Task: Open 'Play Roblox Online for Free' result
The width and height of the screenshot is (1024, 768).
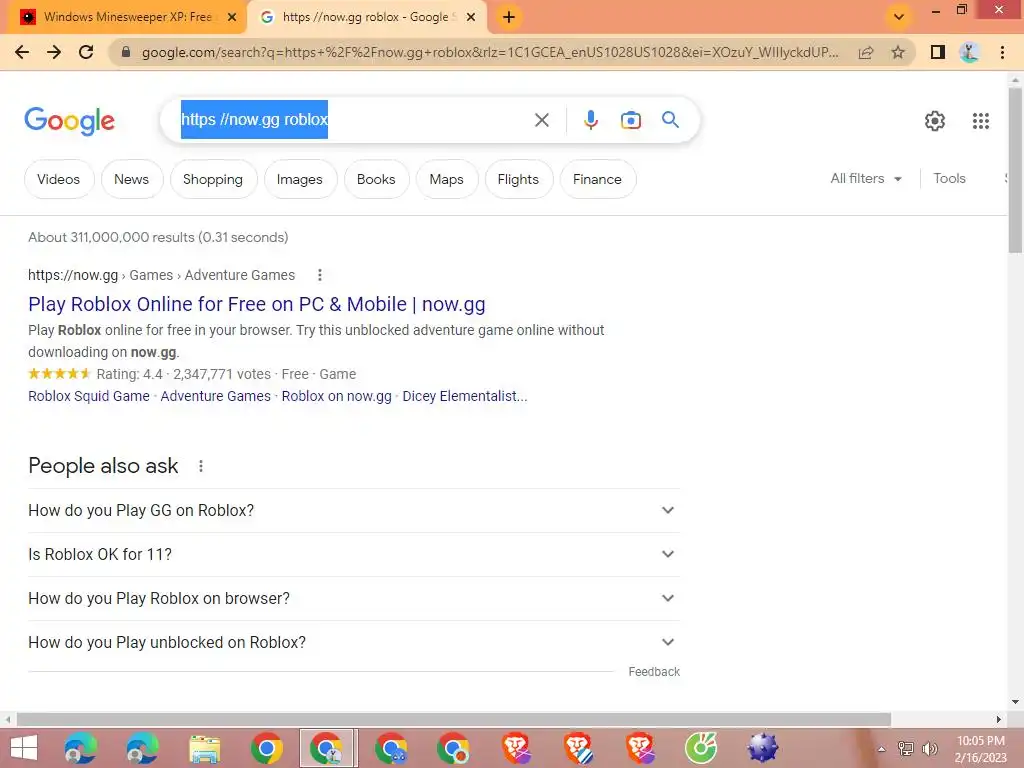Action: 257,304
